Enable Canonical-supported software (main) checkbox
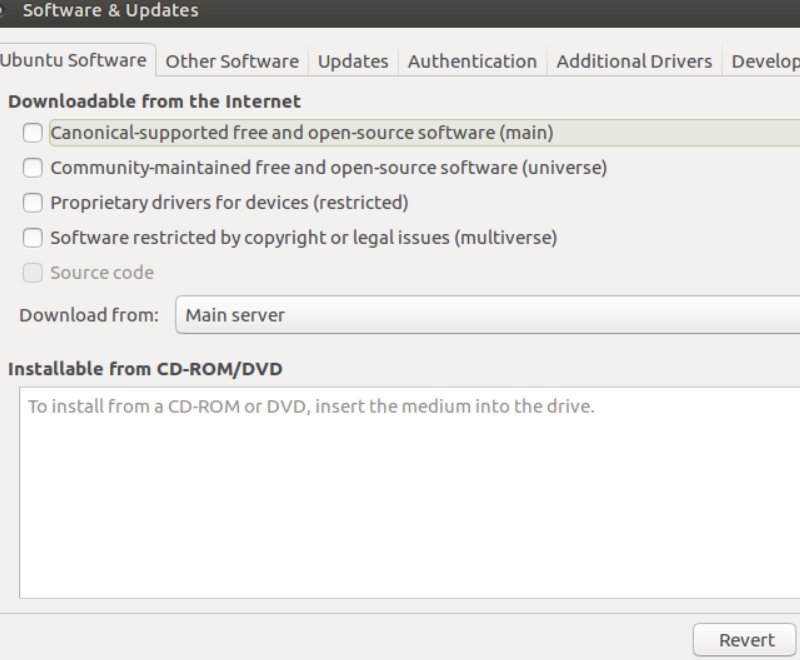Viewport: 800px width, 660px height. pos(33,133)
